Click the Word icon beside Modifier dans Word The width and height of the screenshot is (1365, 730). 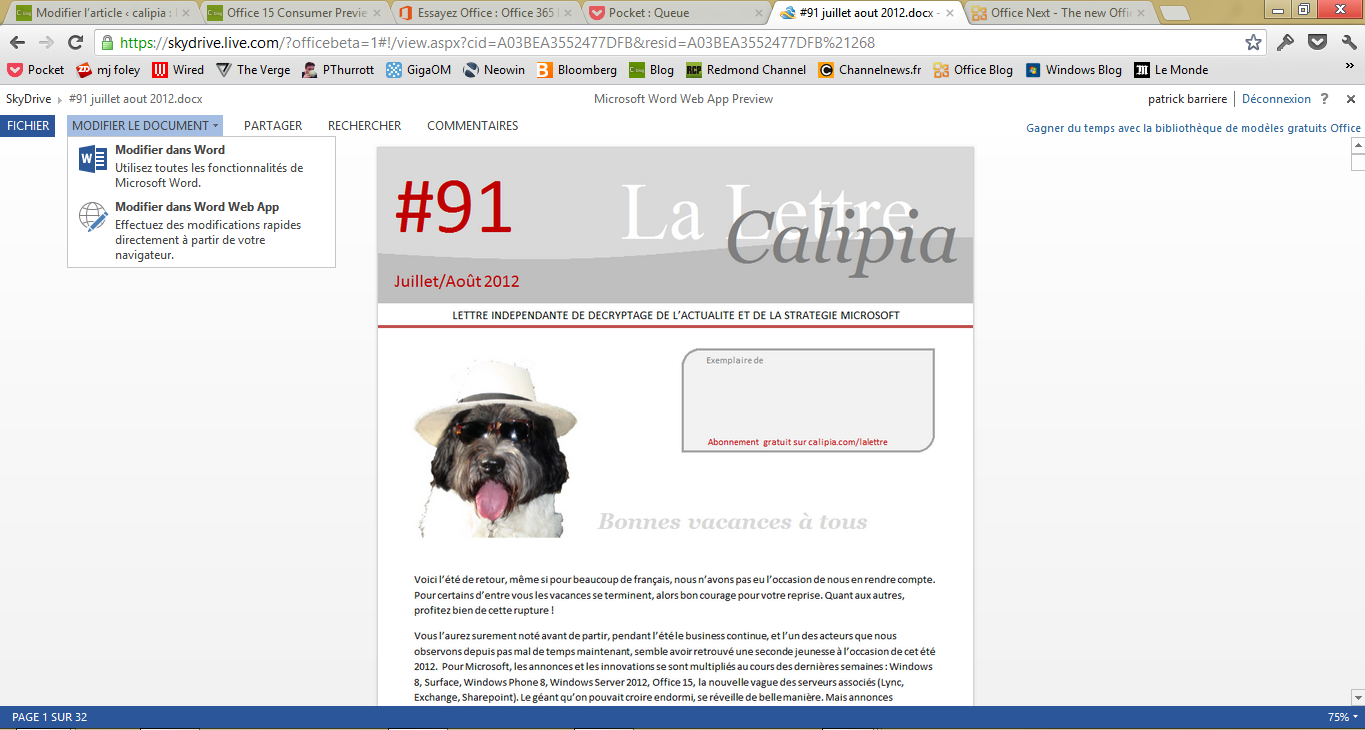93,160
